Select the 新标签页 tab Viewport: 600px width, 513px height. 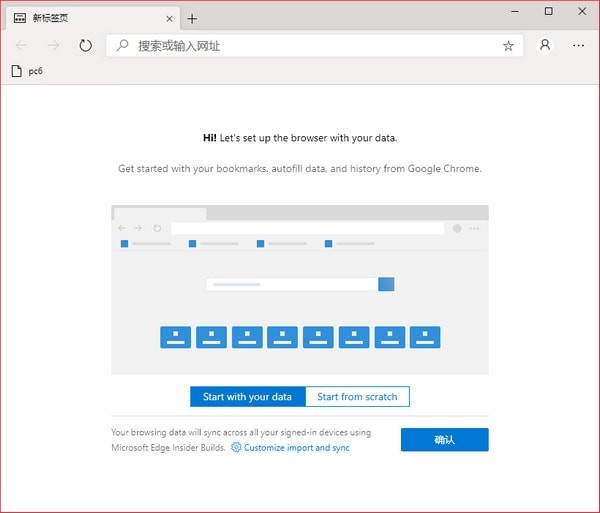93,18
